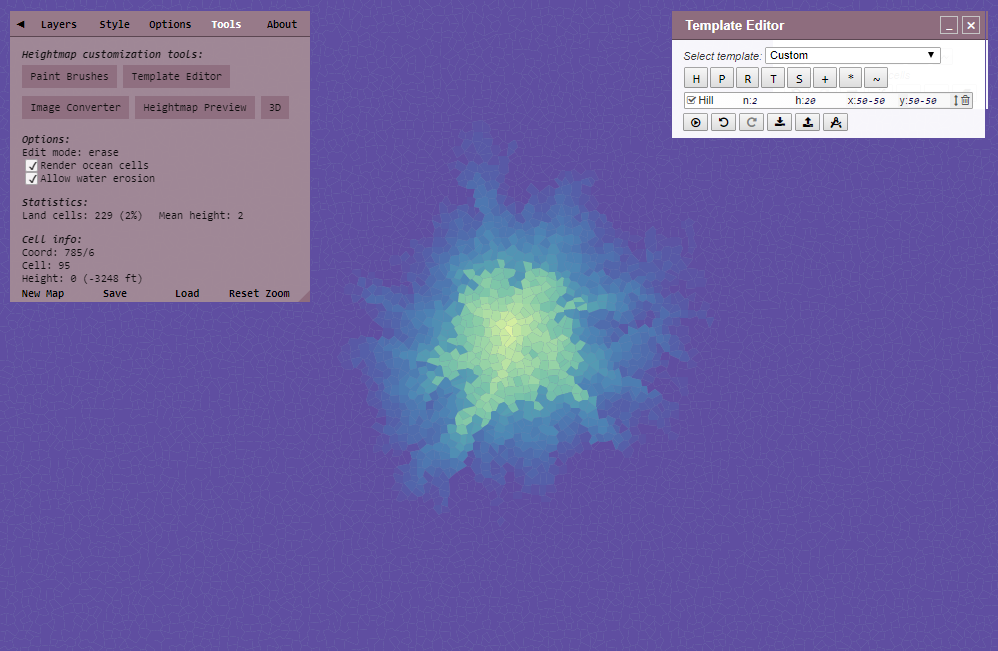
Task: Untick the Hill step checkbox
Action: point(691,100)
